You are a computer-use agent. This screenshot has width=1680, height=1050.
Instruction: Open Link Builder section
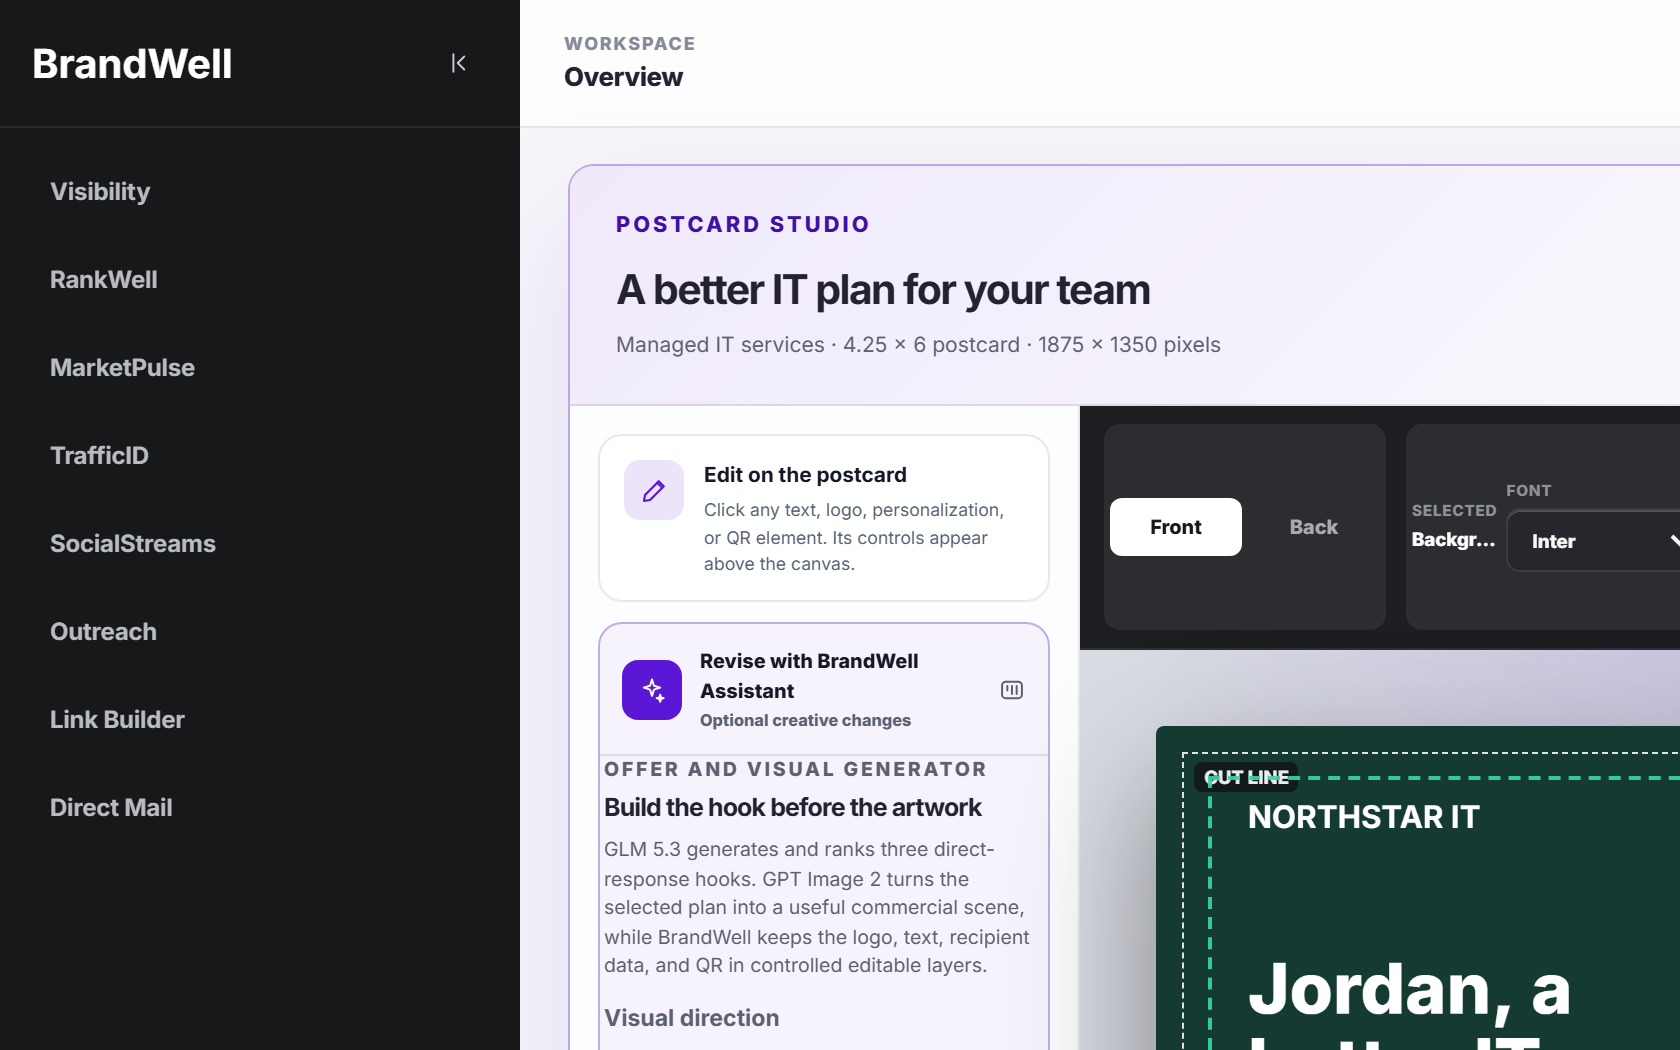[117, 720]
